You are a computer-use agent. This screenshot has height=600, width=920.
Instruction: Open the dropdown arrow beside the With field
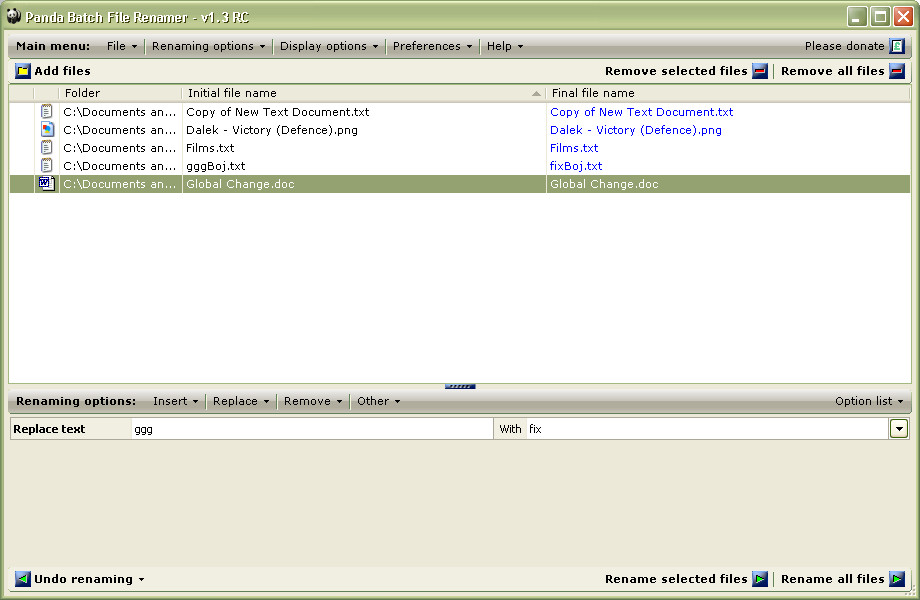[x=899, y=429]
